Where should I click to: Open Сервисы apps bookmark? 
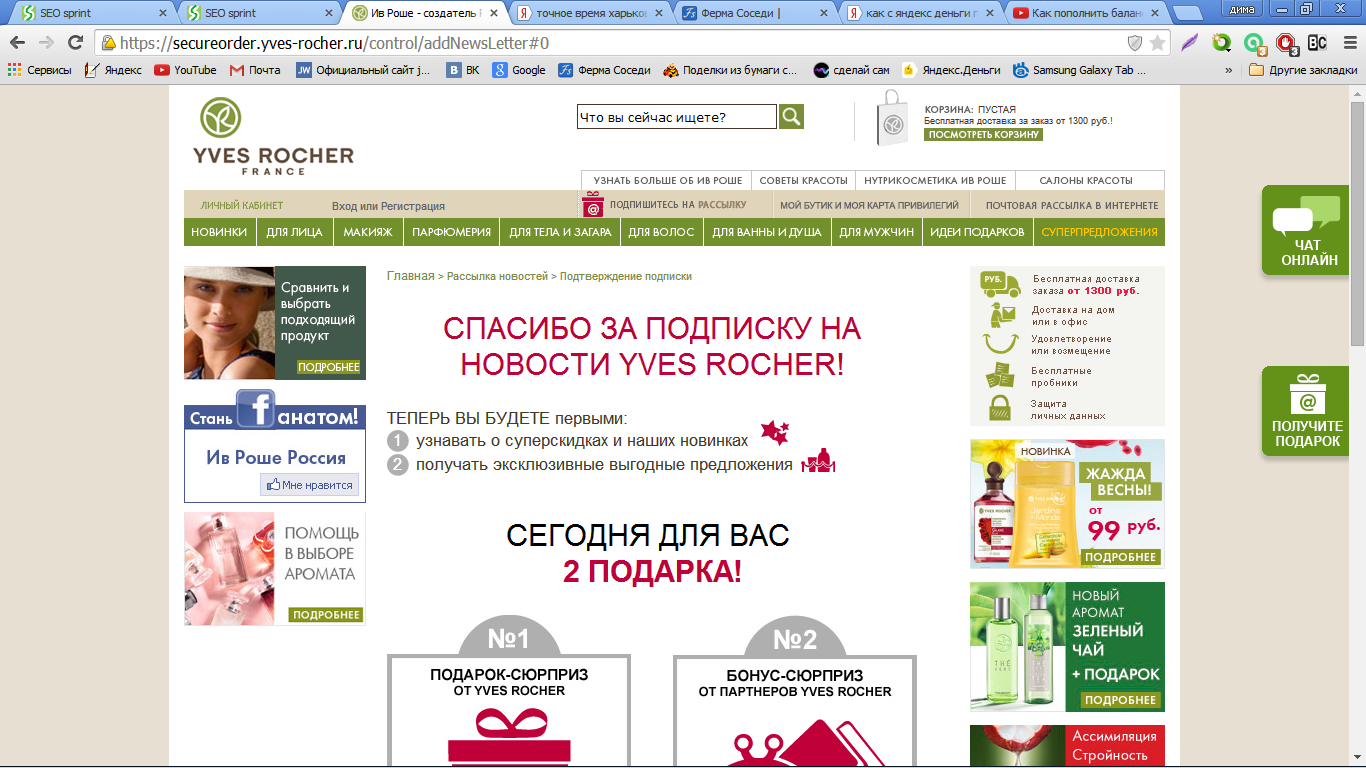39,70
